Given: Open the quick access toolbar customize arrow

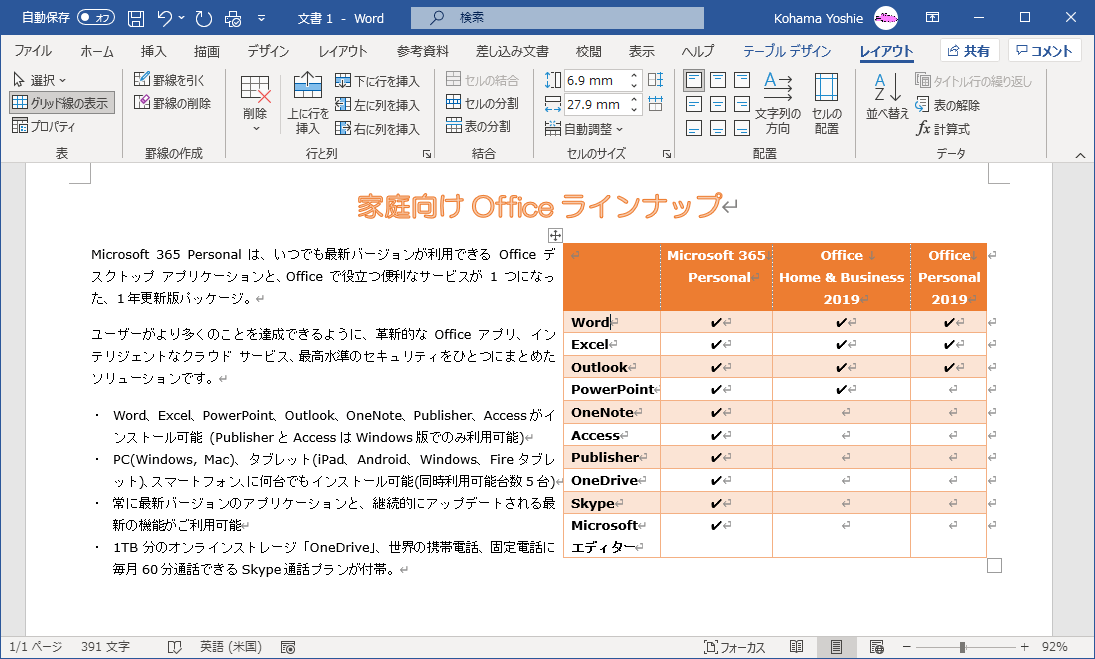Looking at the screenshot, I should (262, 18).
